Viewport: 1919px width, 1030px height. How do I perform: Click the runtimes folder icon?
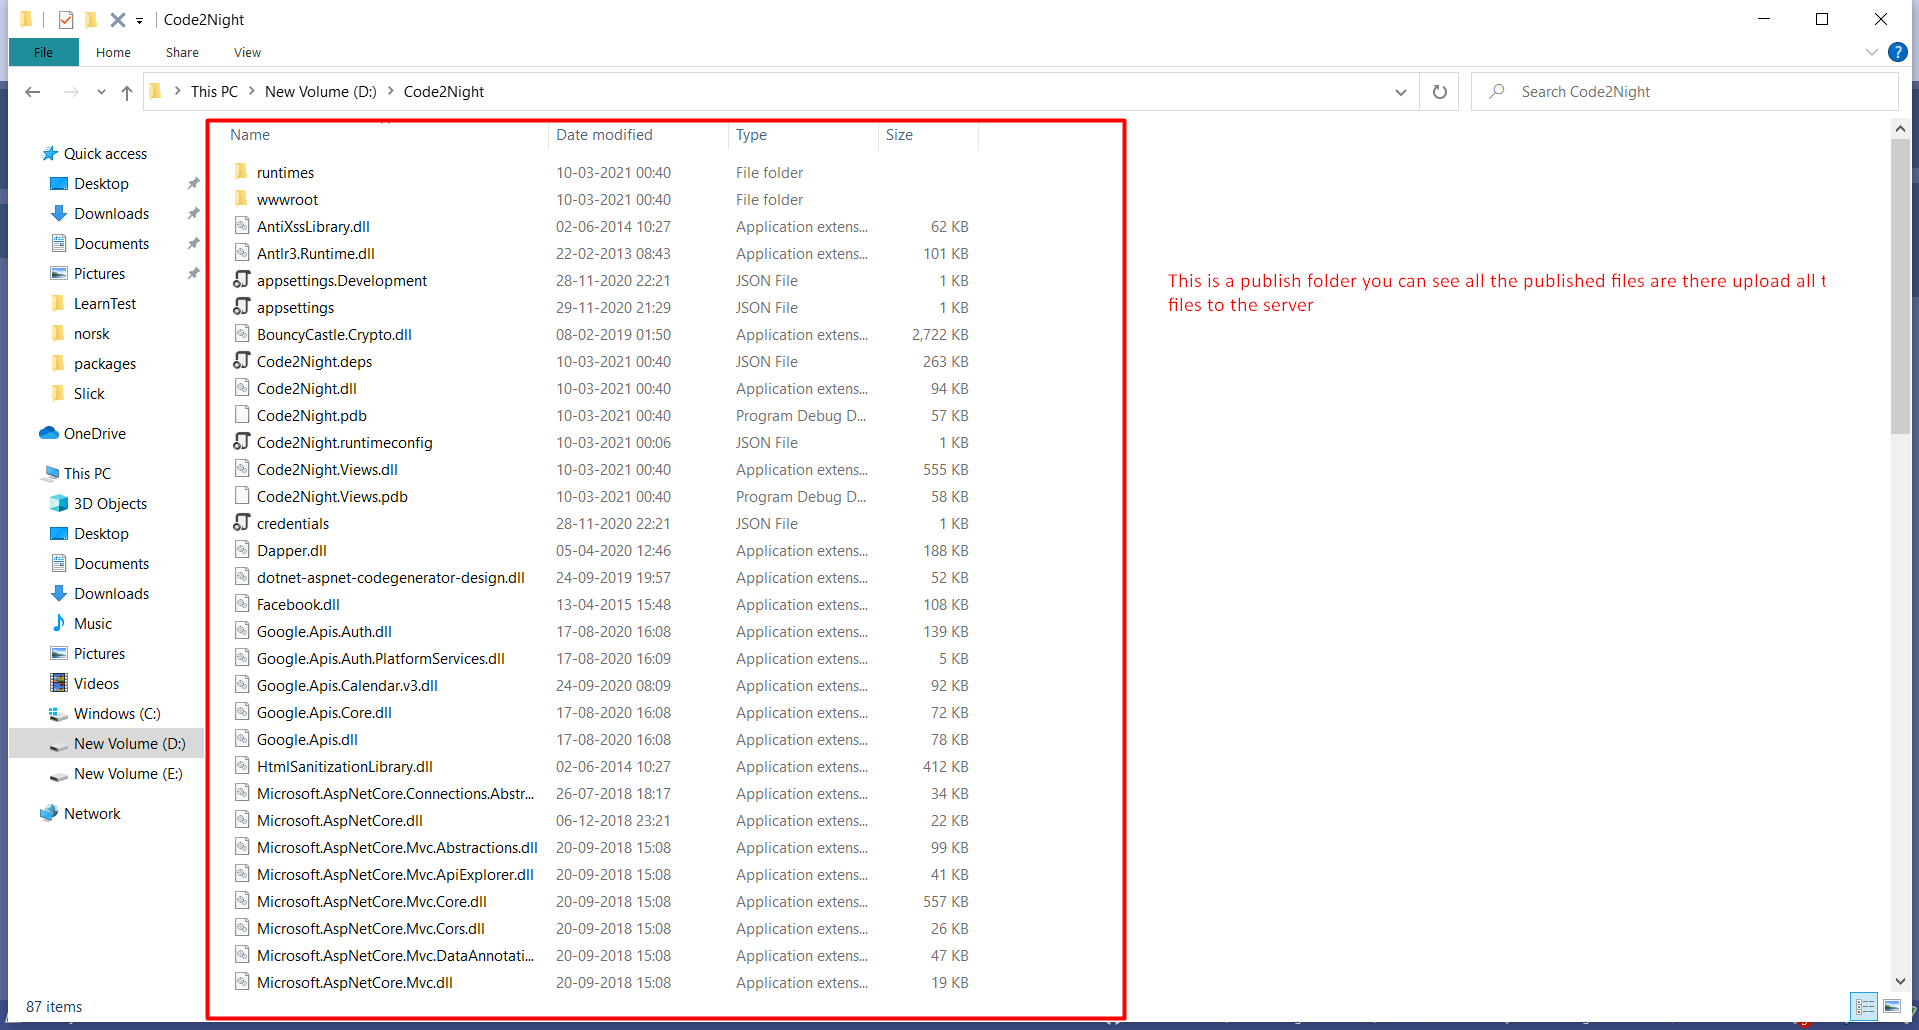coord(241,172)
